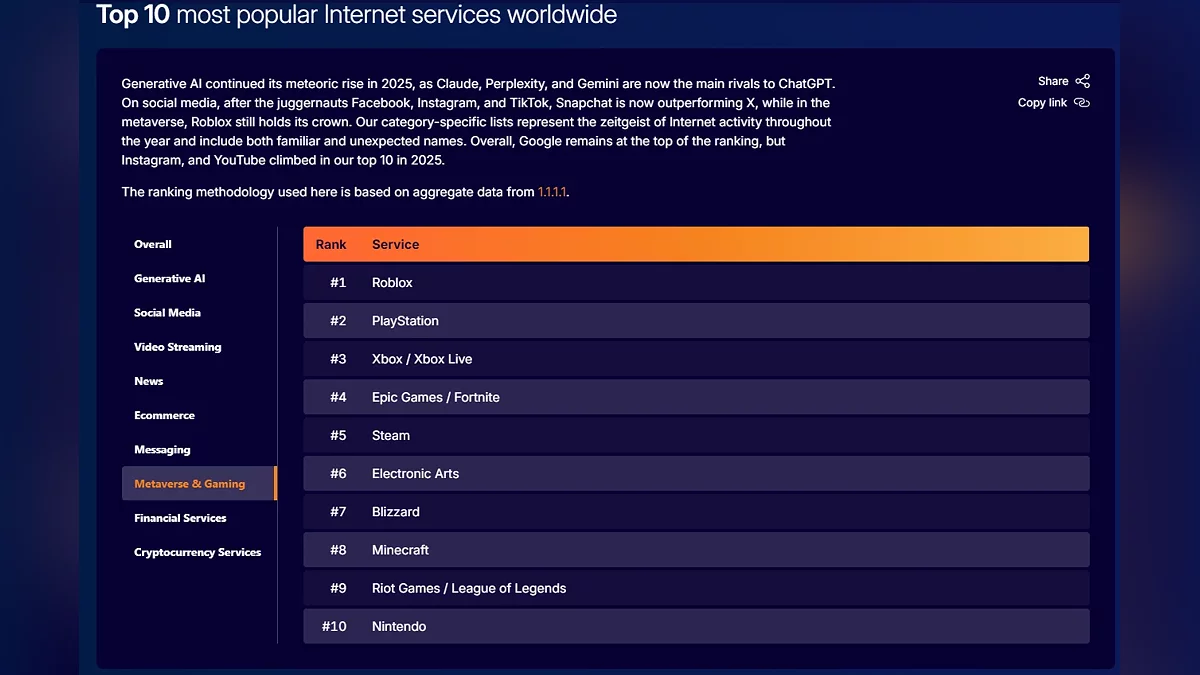Screen dimensions: 1200x675
Task: Switch to Generative AI category
Action: 170,279
